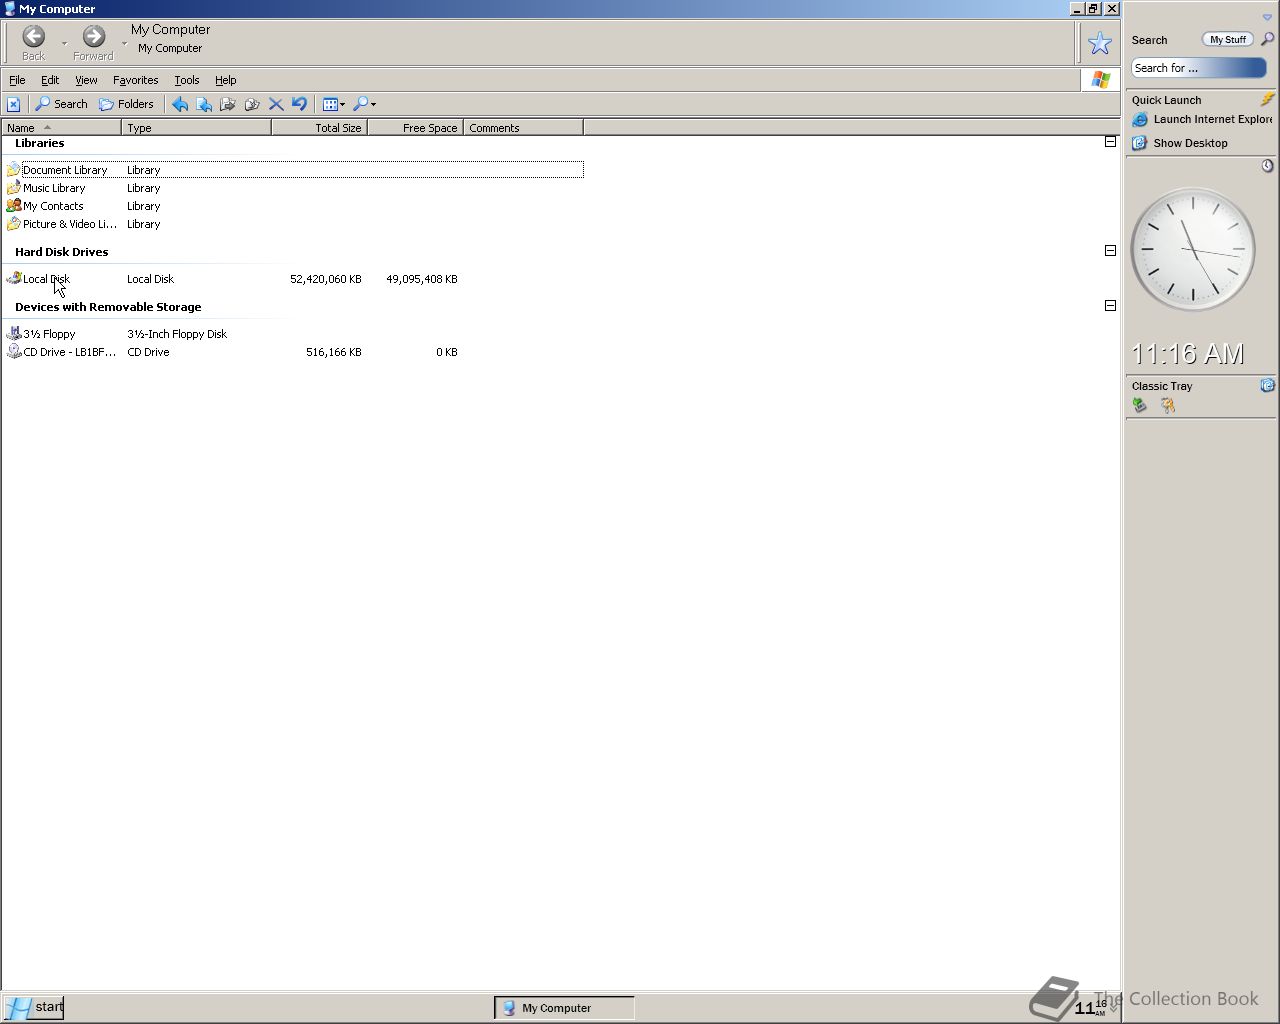1280x1024 pixels.
Task: Launch Internet Explorer from Quick Launch
Action: point(1202,119)
